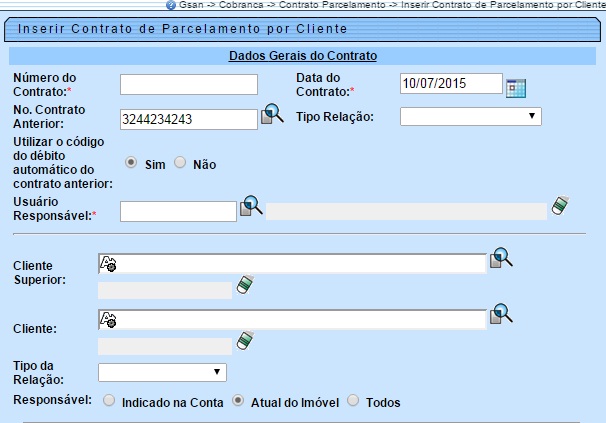Viewport: 606px width, 423px height.
Task: Open the calendar picker for Data do Contrato
Action: 516,87
